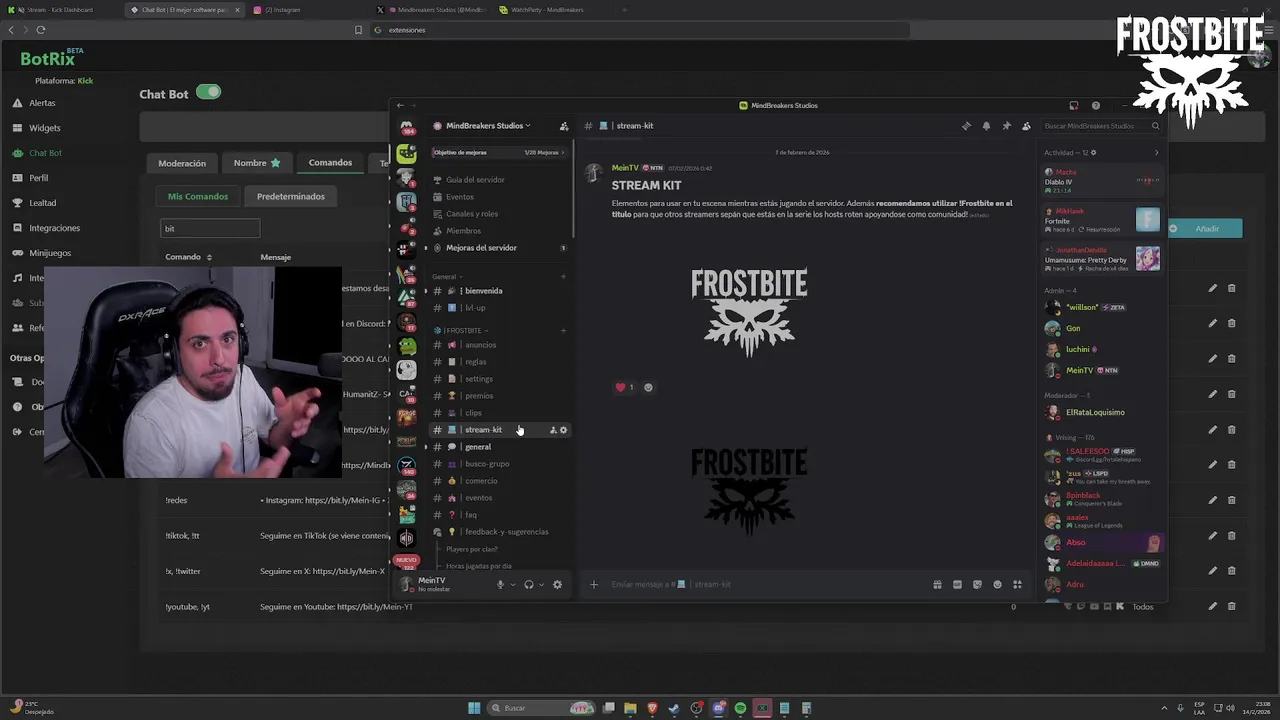Open the Threads icon in channel header
This screenshot has width=1280, height=720.
click(966, 126)
